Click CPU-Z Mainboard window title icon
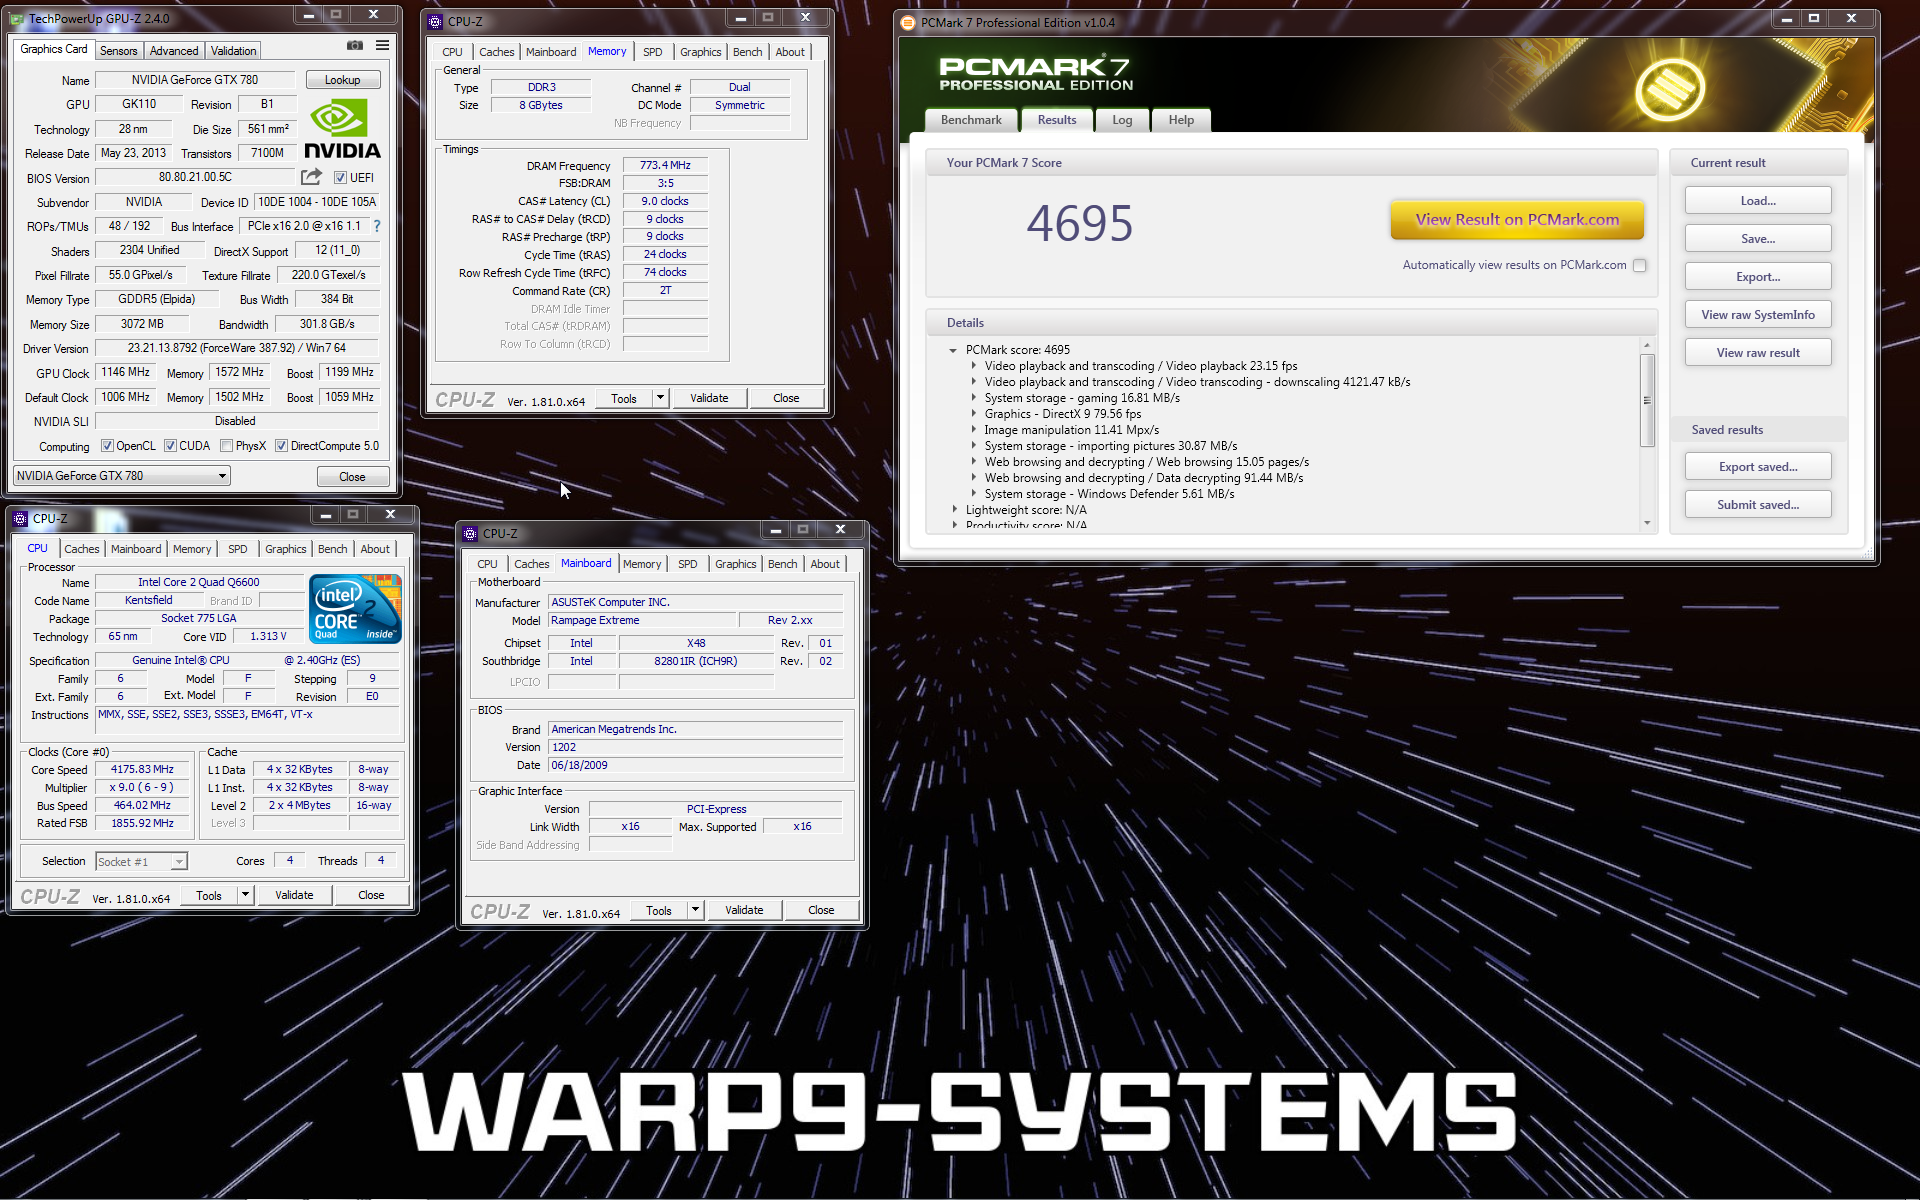Viewport: 1920px width, 1200px height. [x=470, y=533]
